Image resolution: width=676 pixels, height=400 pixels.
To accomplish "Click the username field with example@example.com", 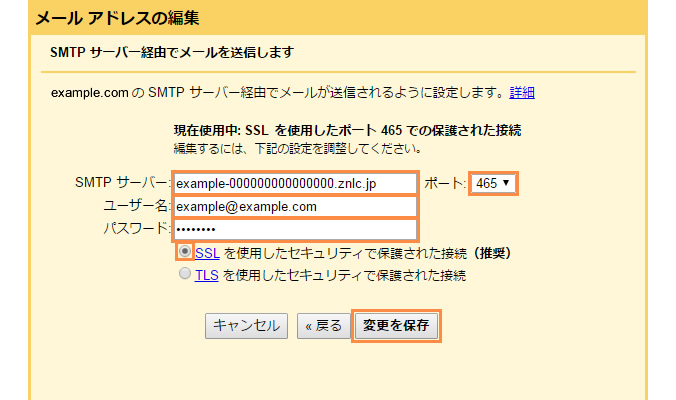I will (x=295, y=206).
